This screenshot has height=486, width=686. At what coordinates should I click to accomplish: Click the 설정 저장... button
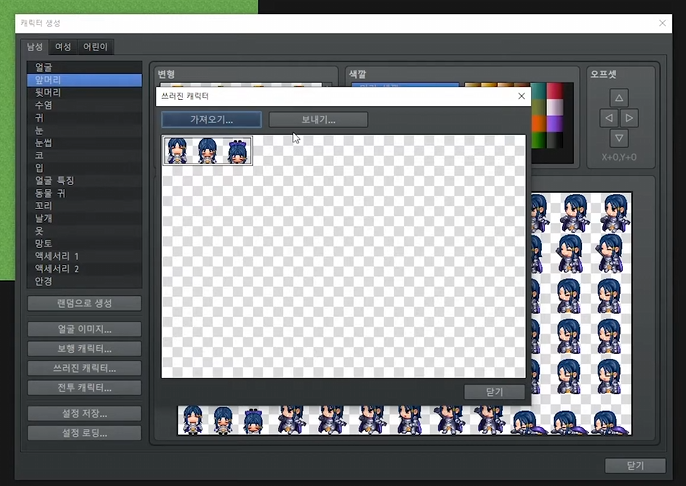pos(84,413)
